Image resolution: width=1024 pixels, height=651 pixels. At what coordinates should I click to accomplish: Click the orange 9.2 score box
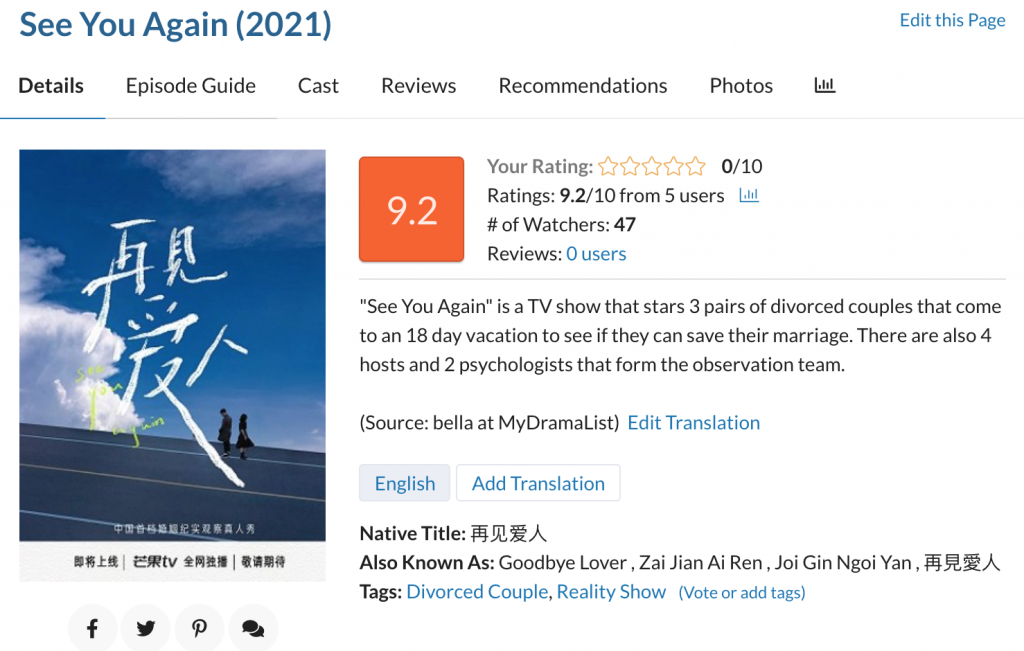(x=411, y=209)
